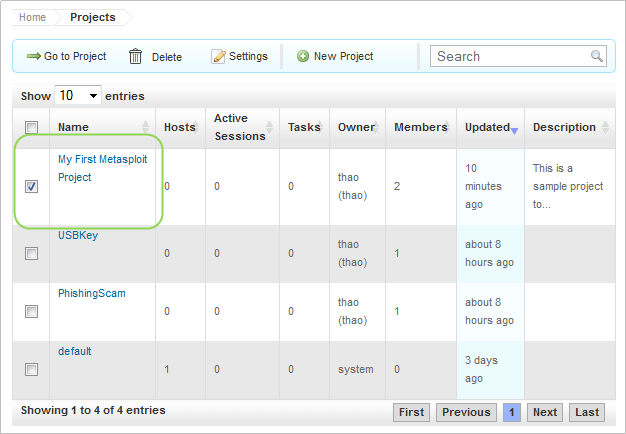
Task: Focus the Search input field
Action: point(510,57)
